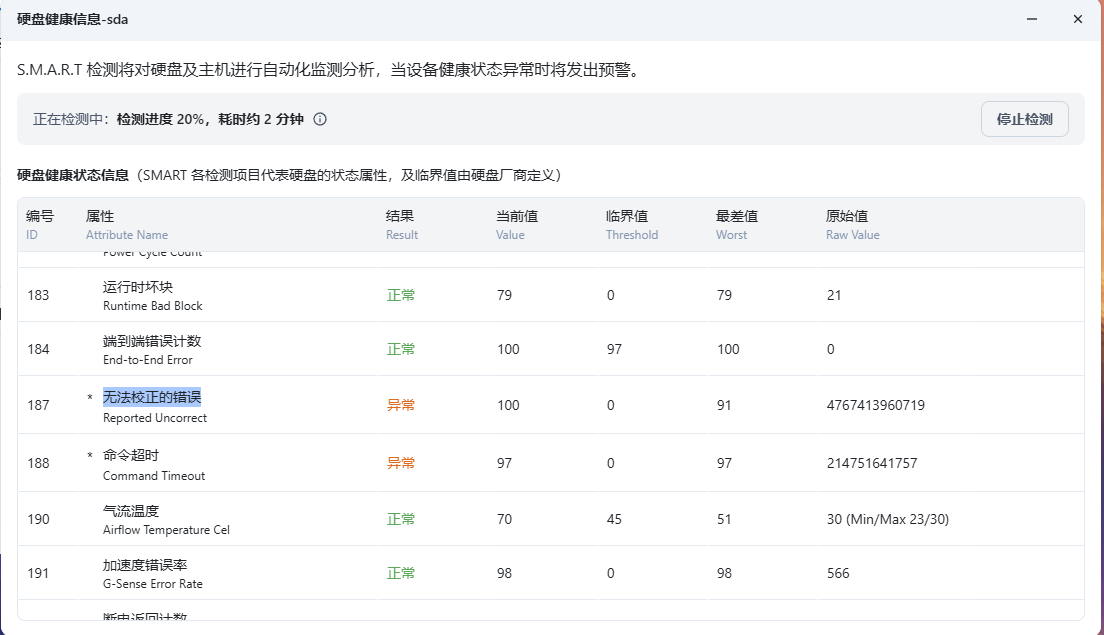Click current value 79 in row 183

pos(504,295)
